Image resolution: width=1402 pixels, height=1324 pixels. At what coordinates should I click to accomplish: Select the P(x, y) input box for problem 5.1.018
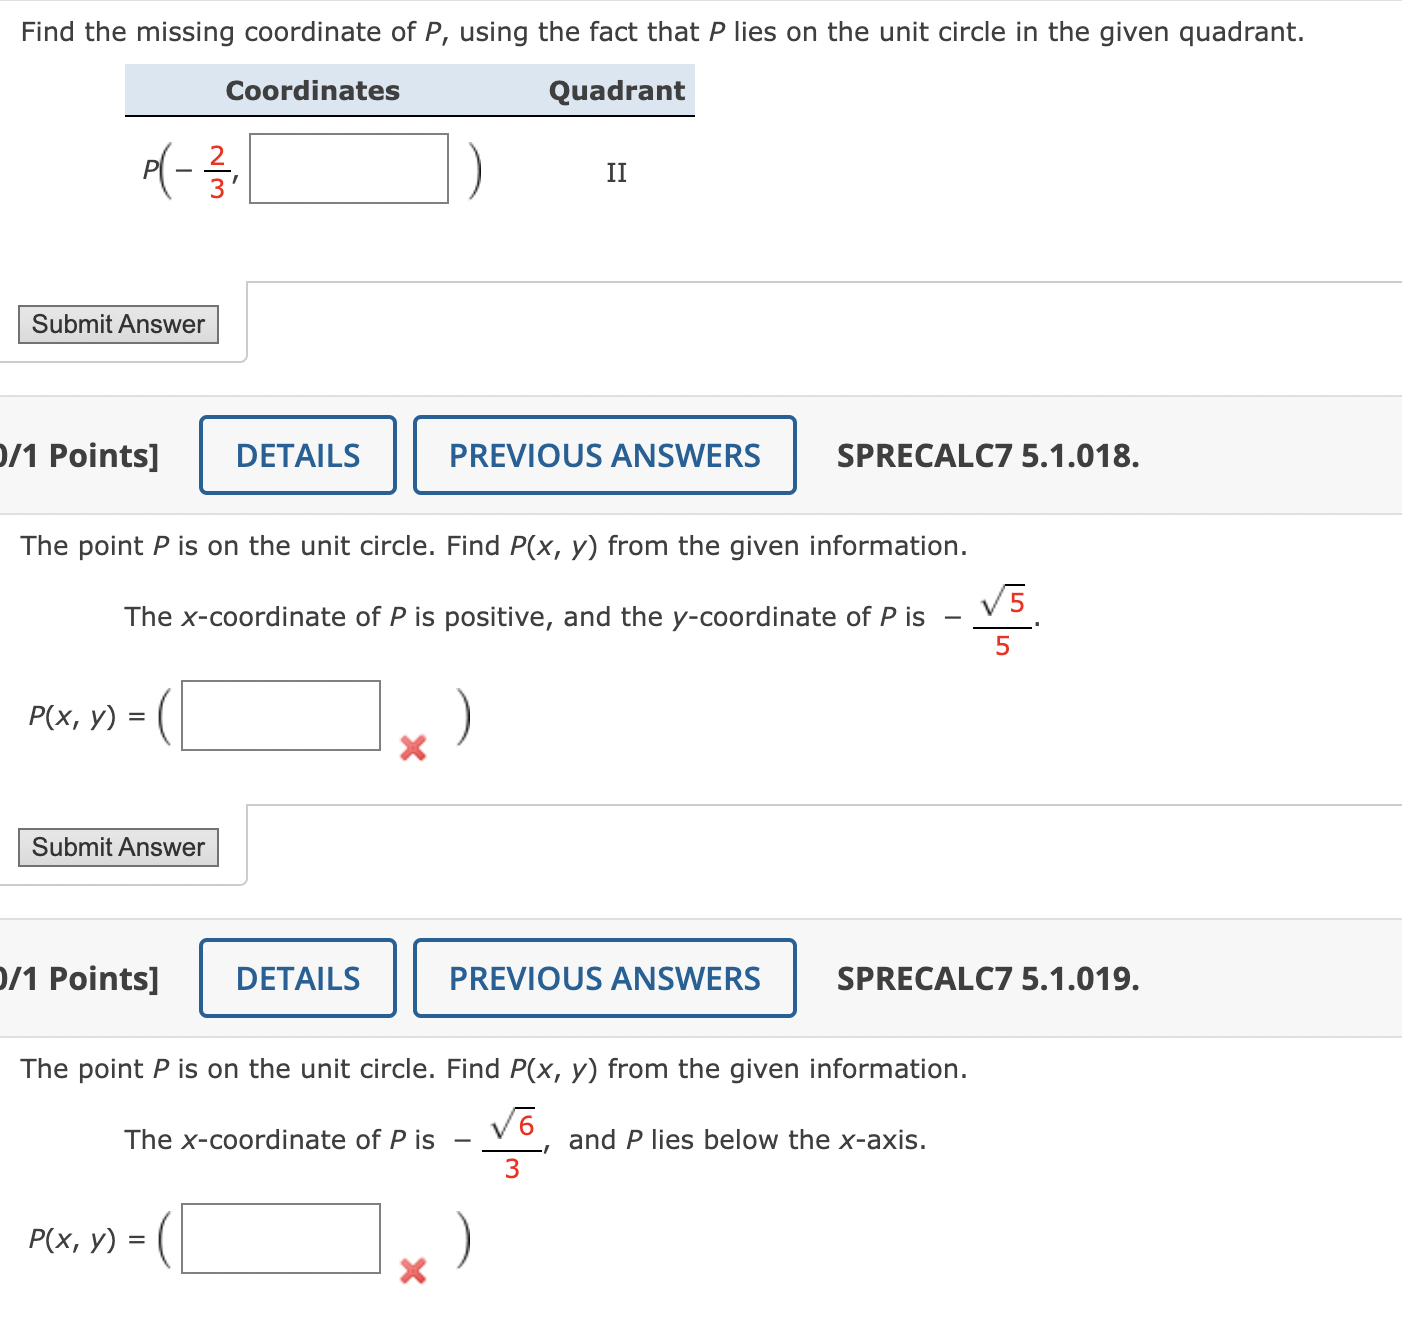coord(280,715)
